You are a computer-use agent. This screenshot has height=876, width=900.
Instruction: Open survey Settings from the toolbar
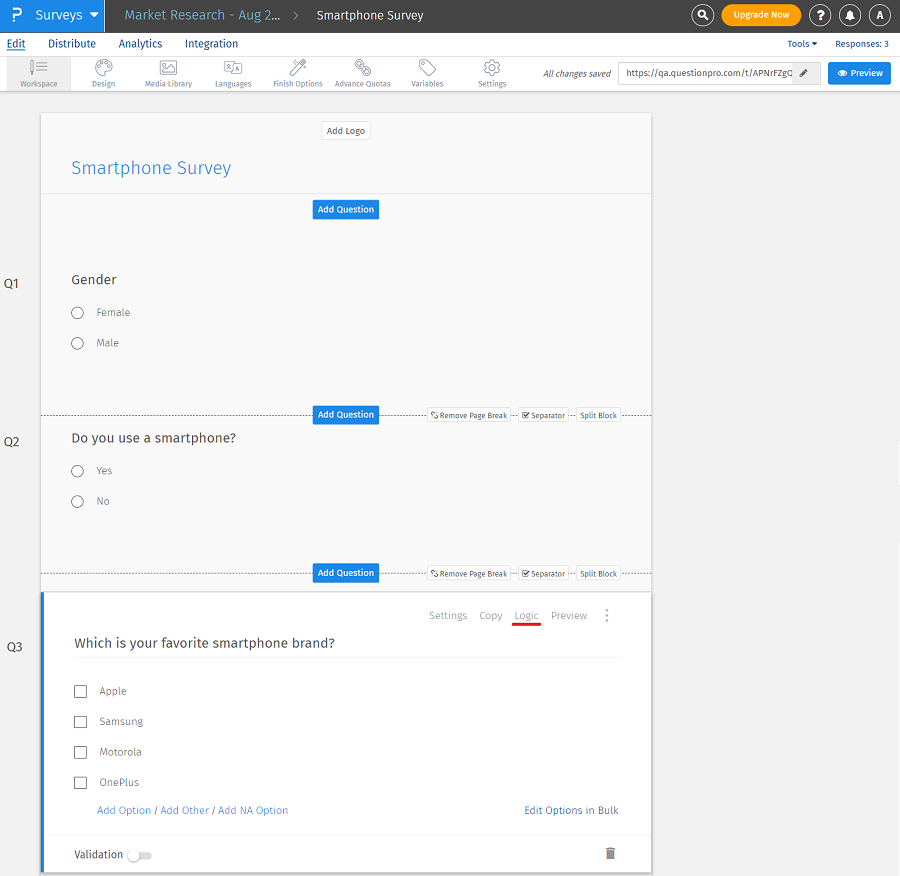[x=492, y=73]
